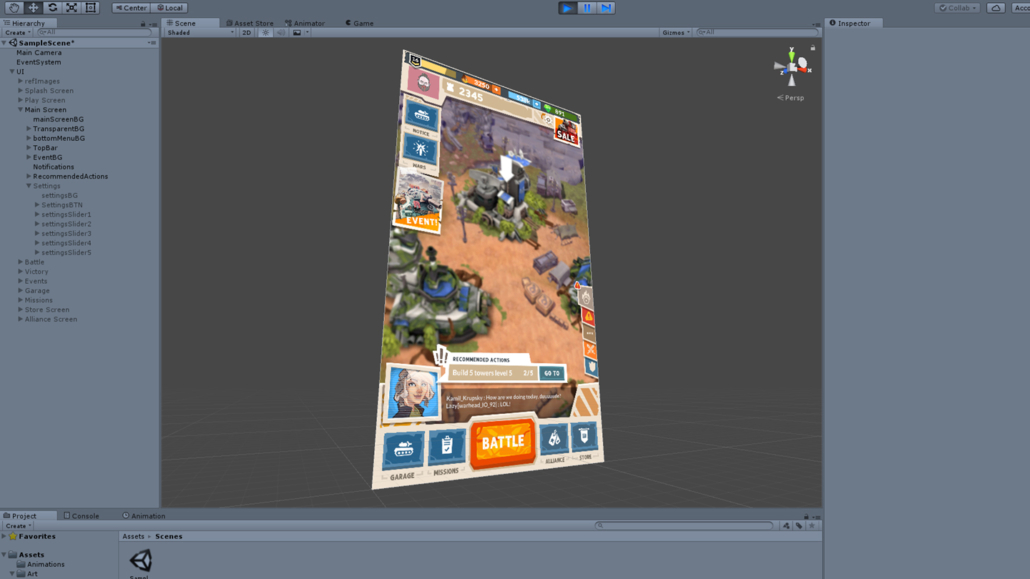Click the GO TO button in Scene view
Screen dimensions: 1030x579
tap(552, 373)
